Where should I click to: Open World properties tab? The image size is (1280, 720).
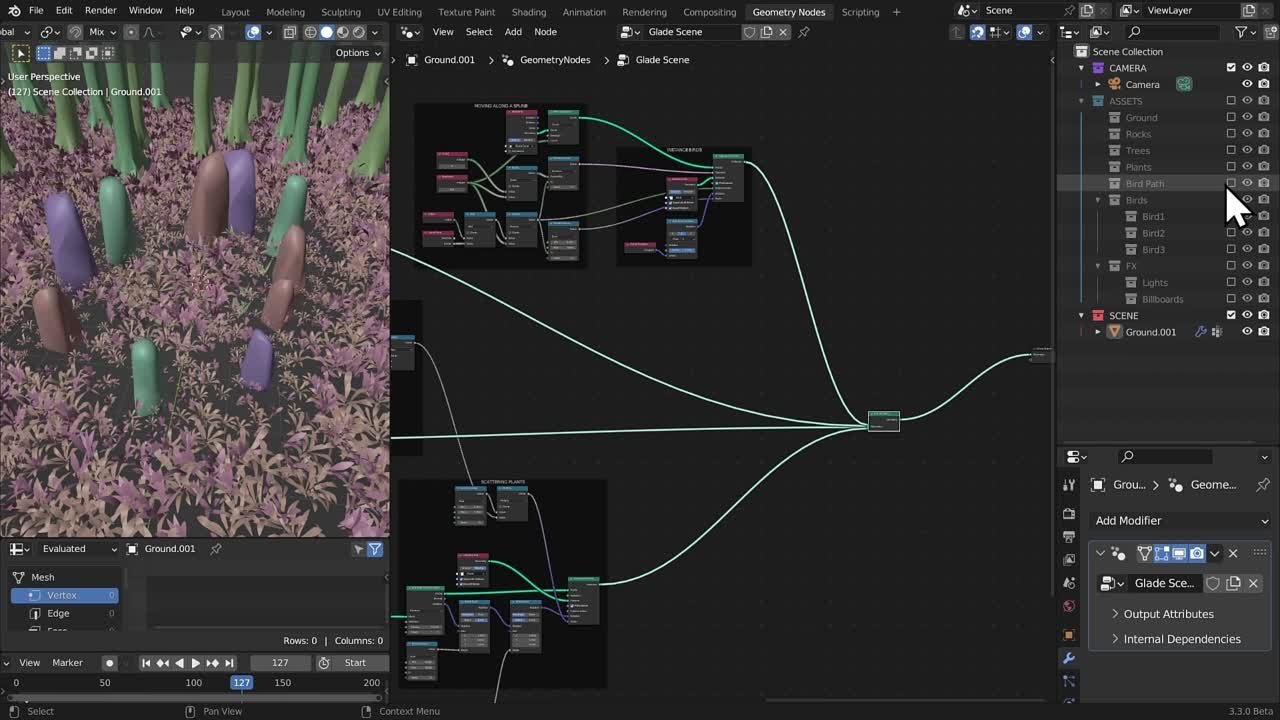[x=1069, y=606]
